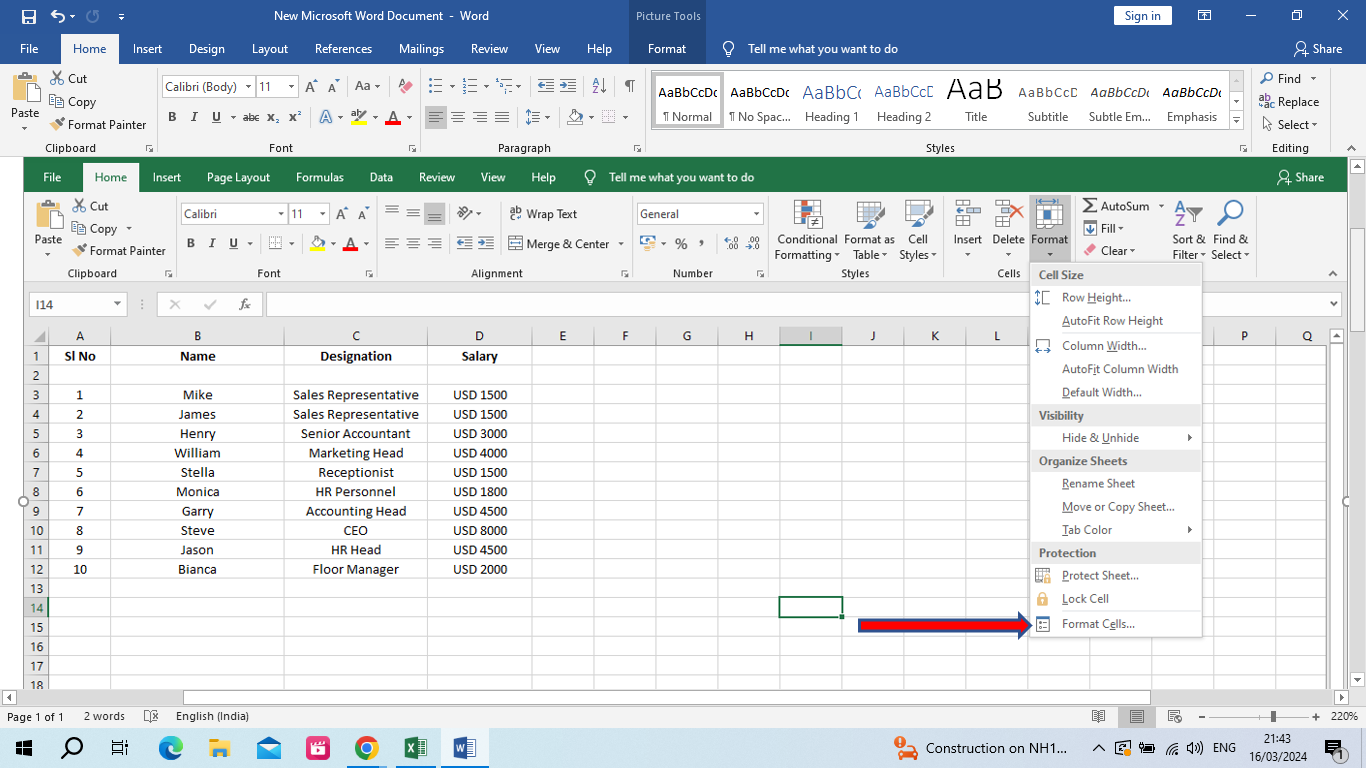
Task: Choose Protect Sheet... menu item
Action: (1116, 576)
